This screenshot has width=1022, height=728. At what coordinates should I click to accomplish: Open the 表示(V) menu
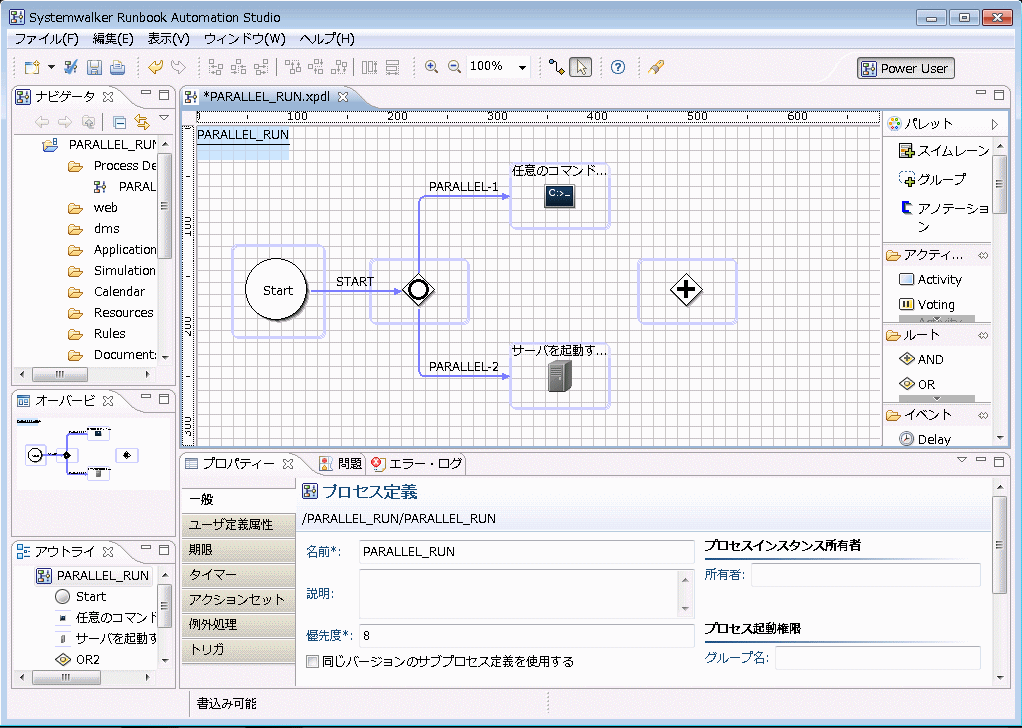[x=168, y=38]
